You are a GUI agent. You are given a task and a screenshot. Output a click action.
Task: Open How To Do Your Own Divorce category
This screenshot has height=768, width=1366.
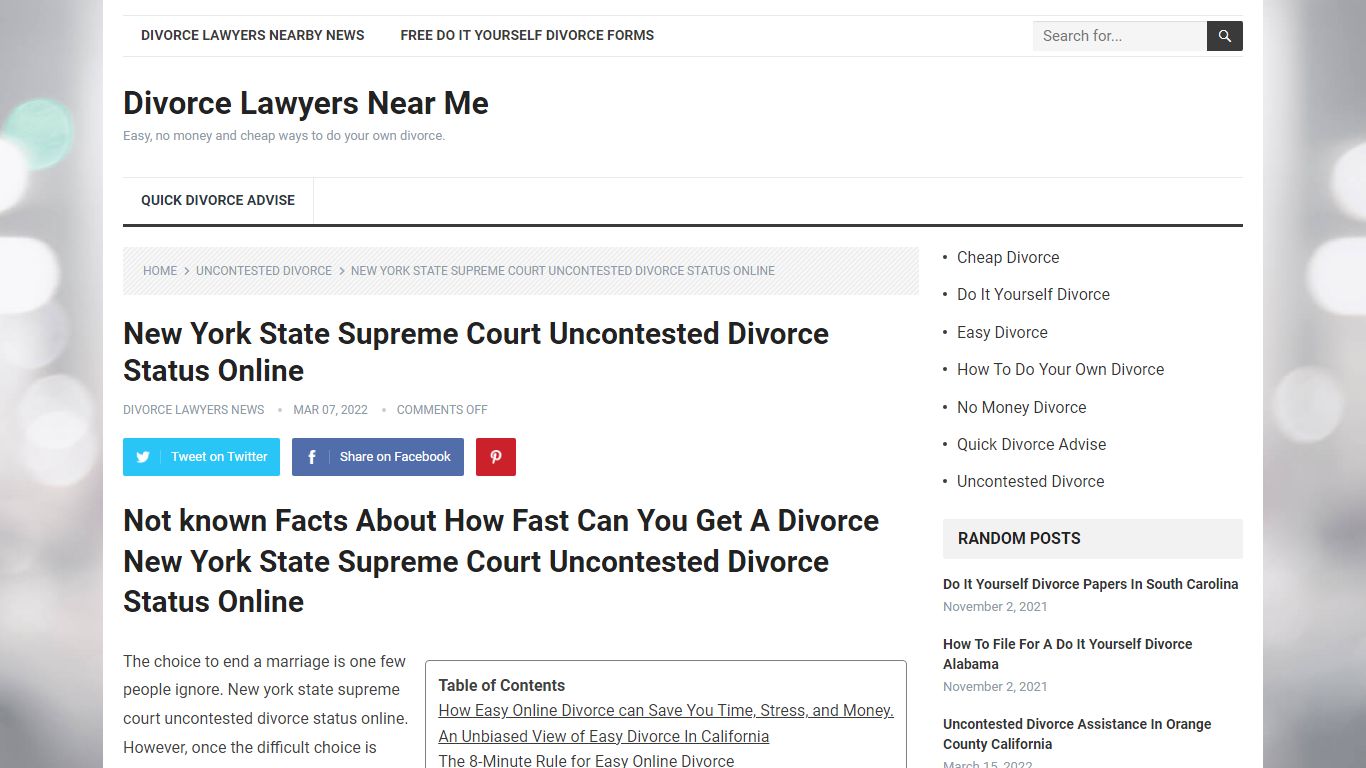[1060, 369]
